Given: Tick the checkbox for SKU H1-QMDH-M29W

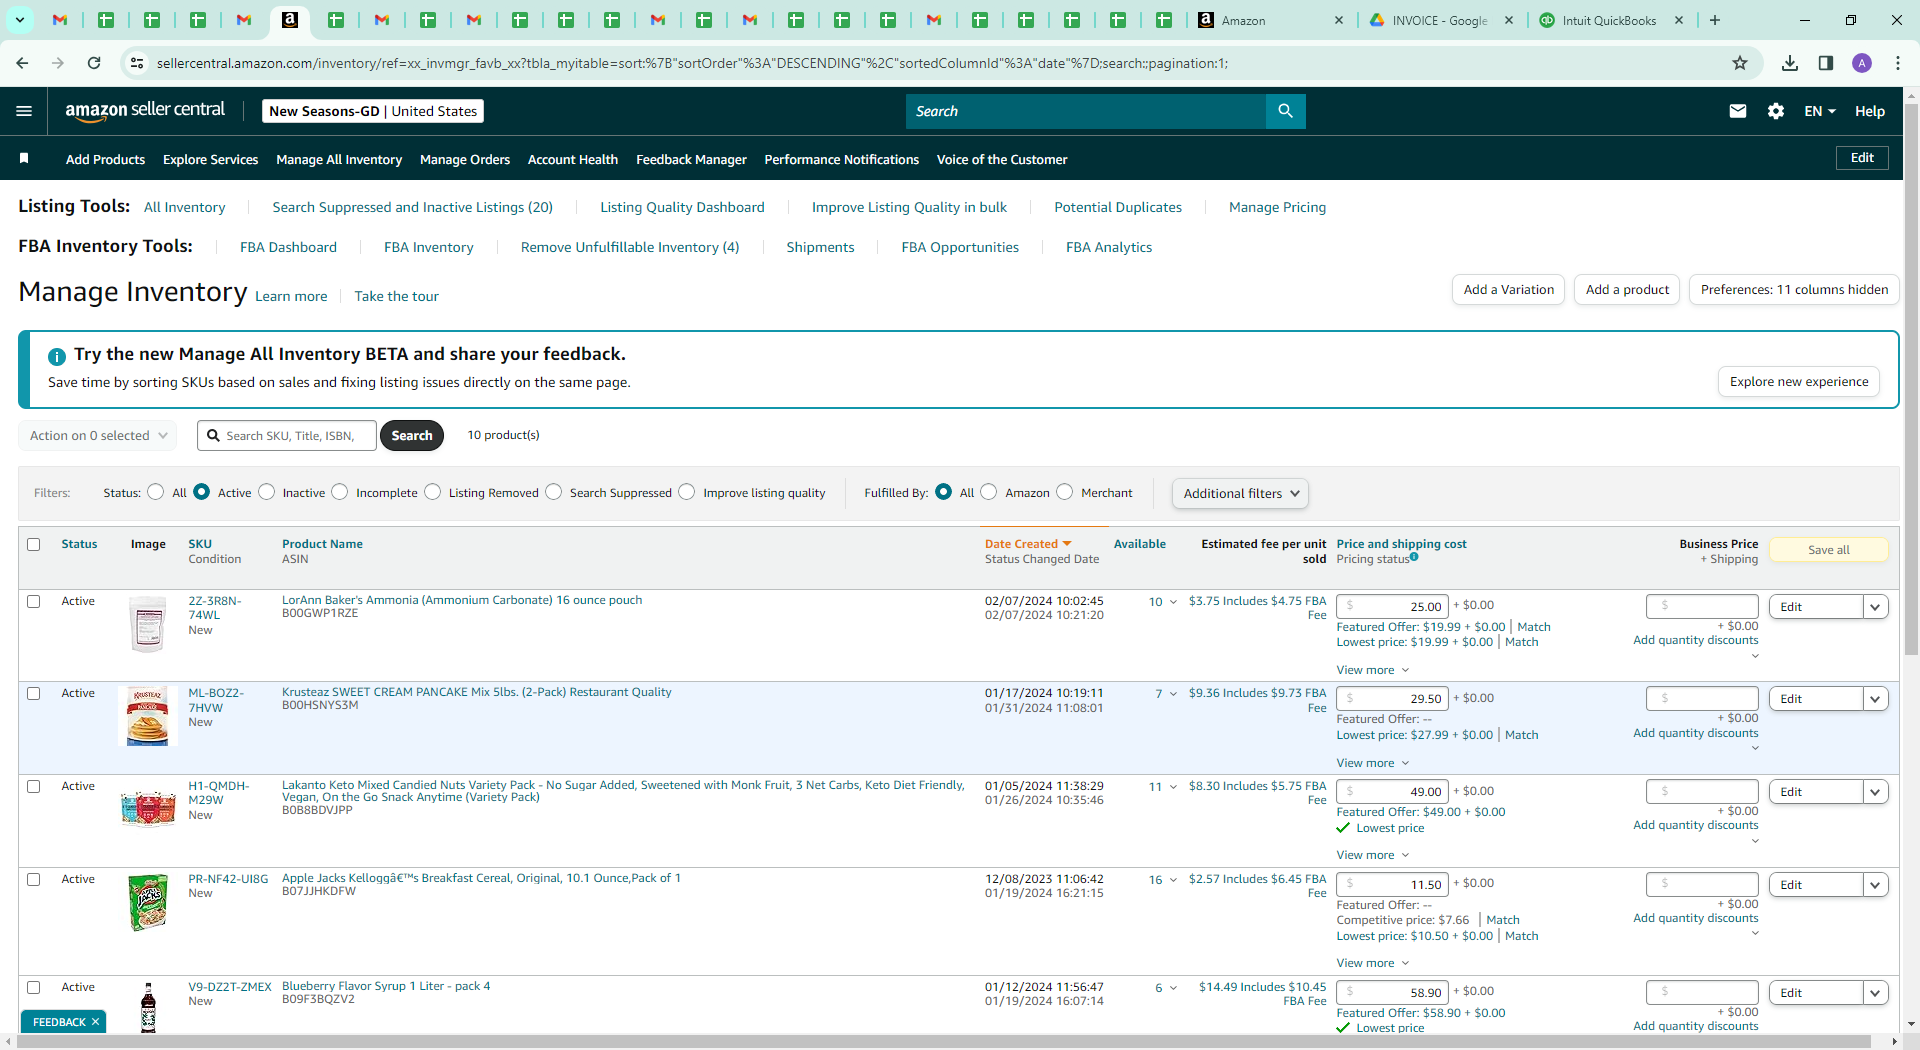Looking at the screenshot, I should (34, 787).
